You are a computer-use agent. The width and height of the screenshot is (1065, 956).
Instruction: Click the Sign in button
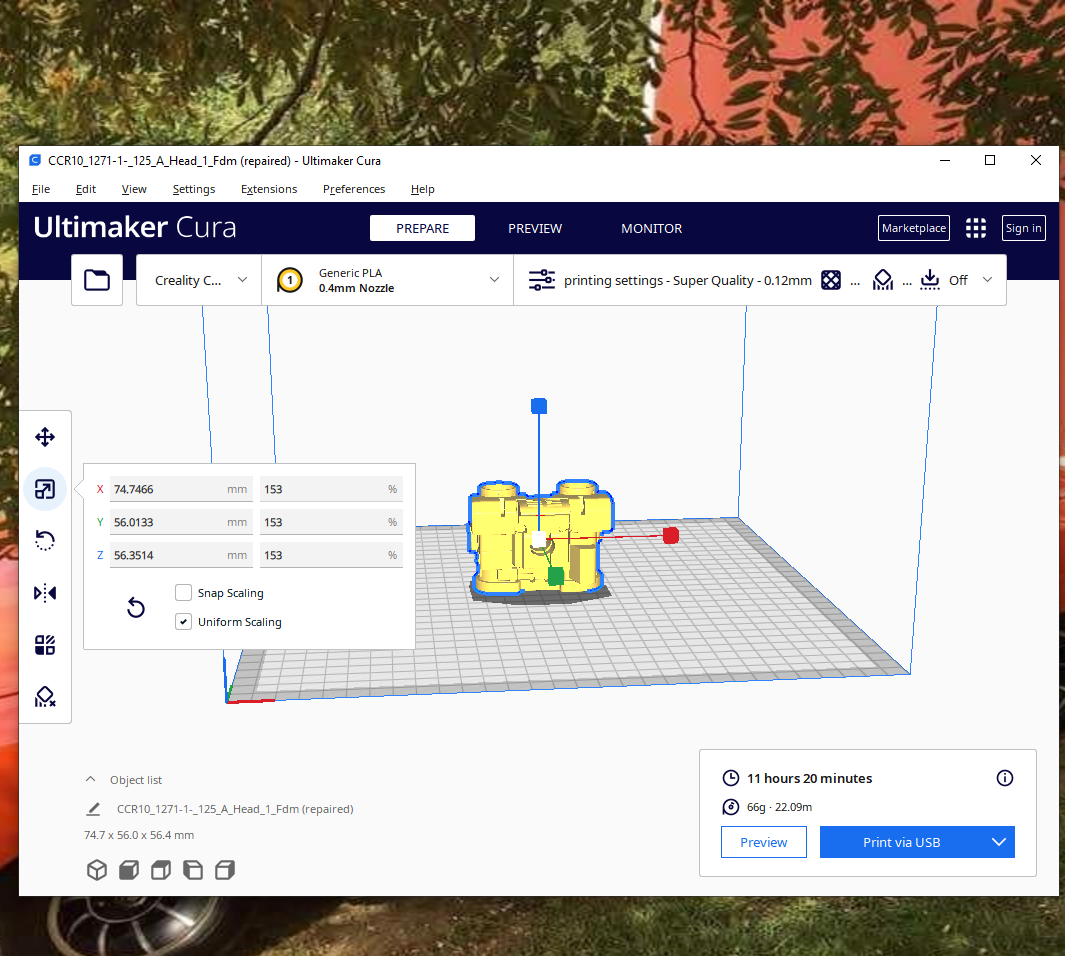(x=1024, y=228)
